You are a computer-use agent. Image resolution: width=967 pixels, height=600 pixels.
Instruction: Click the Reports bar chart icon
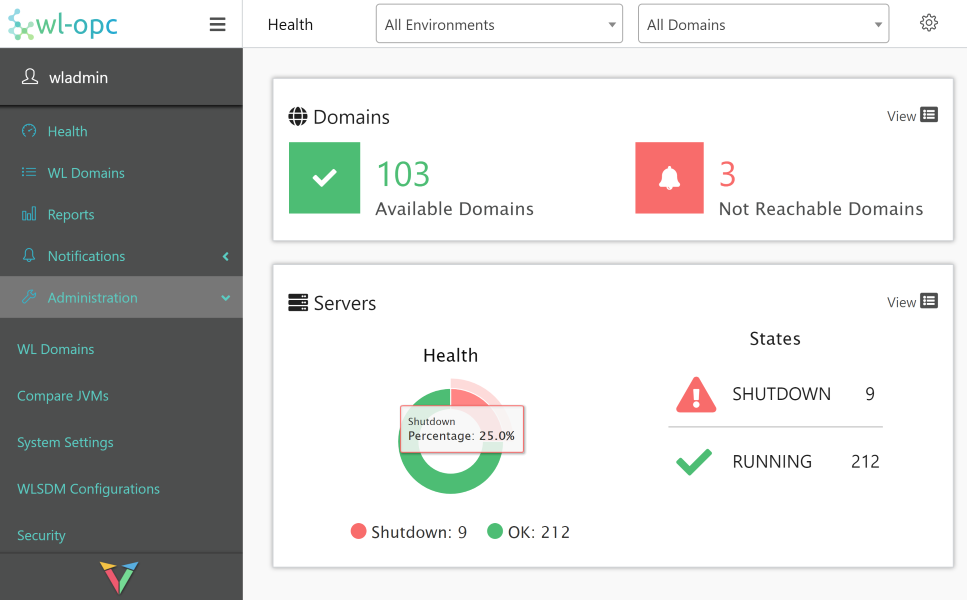point(29,214)
